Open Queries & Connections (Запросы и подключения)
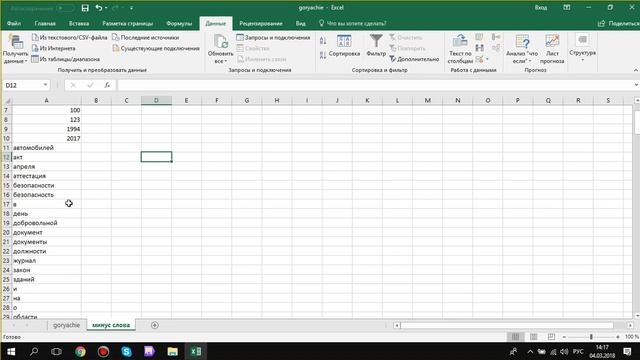The width and height of the screenshot is (640, 360). point(273,38)
